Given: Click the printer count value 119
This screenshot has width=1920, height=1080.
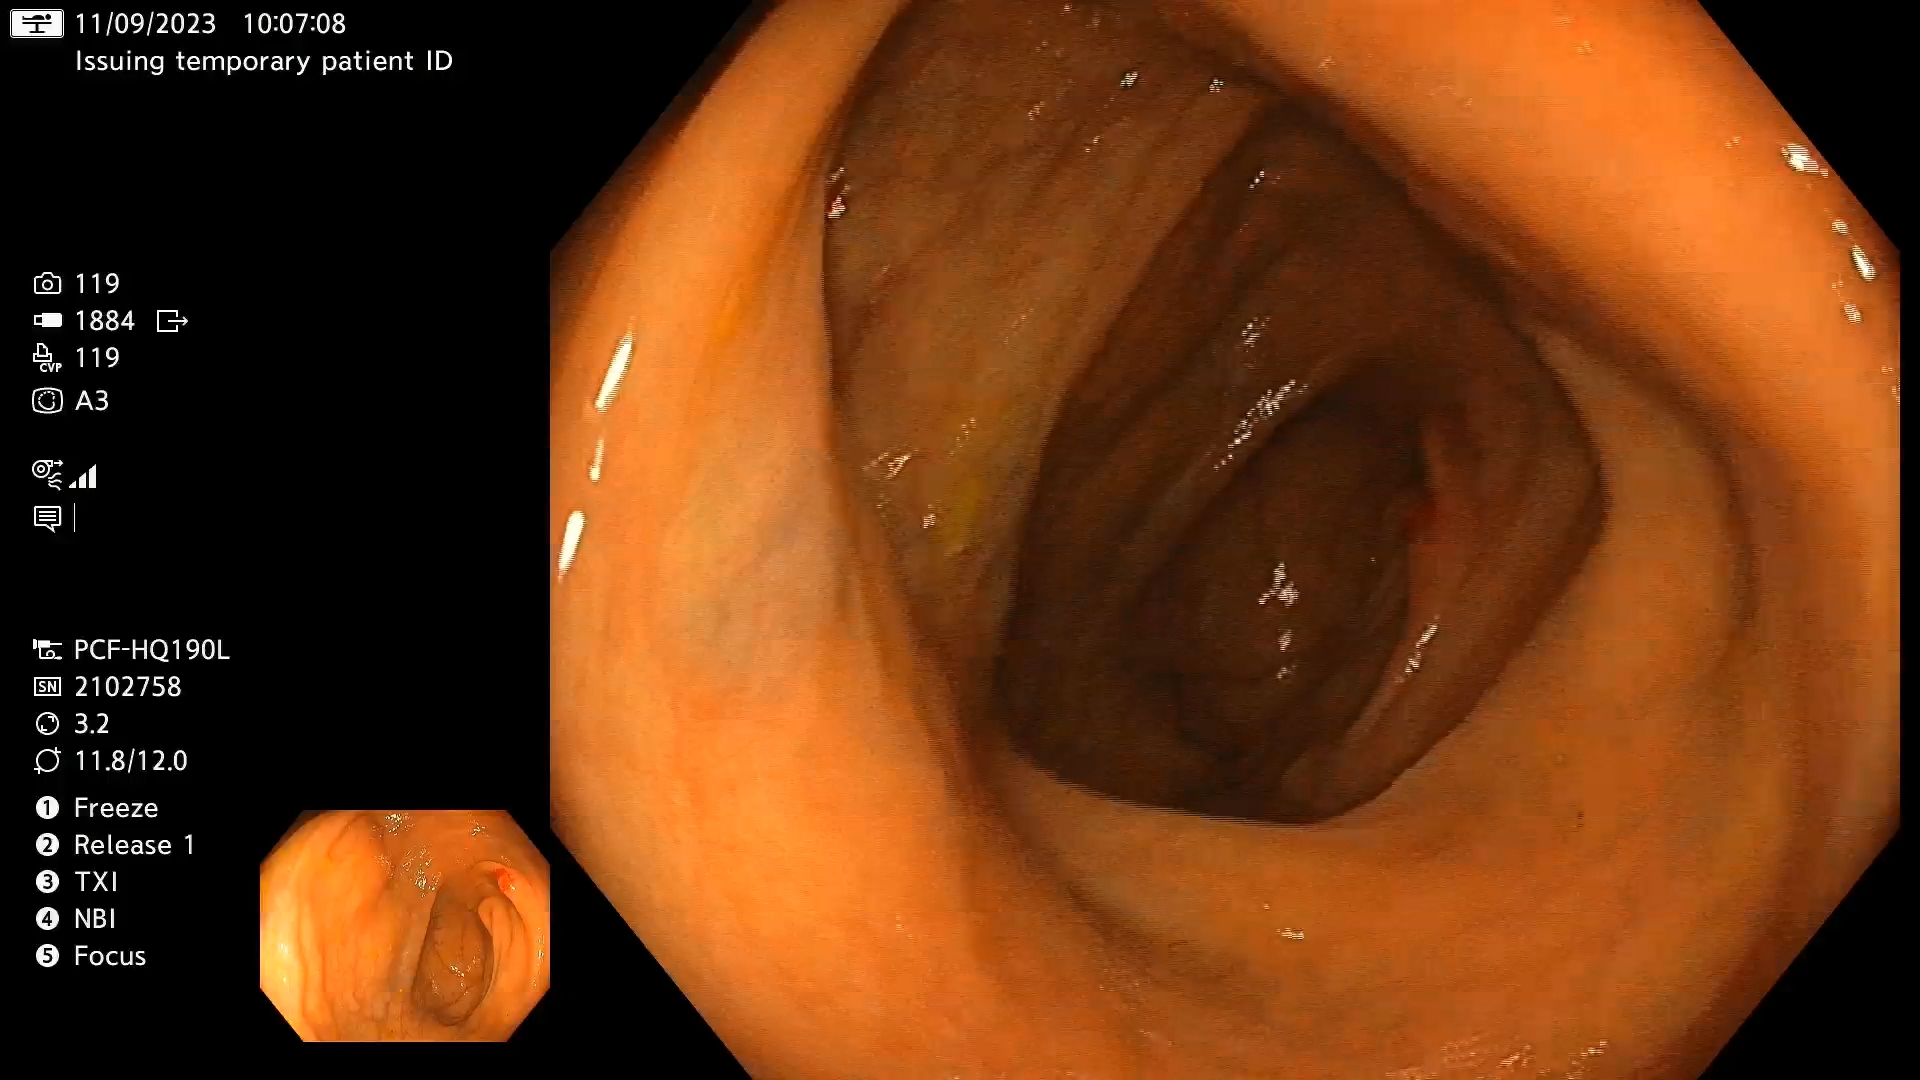Looking at the screenshot, I should click(x=97, y=358).
